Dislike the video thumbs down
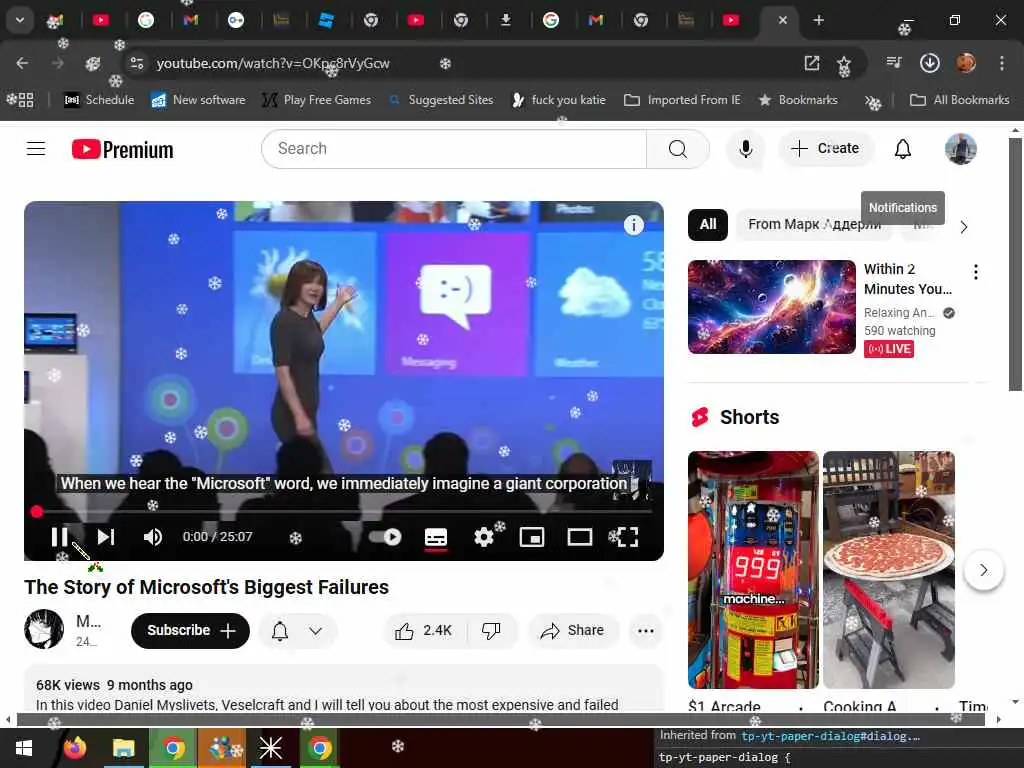 click(491, 631)
